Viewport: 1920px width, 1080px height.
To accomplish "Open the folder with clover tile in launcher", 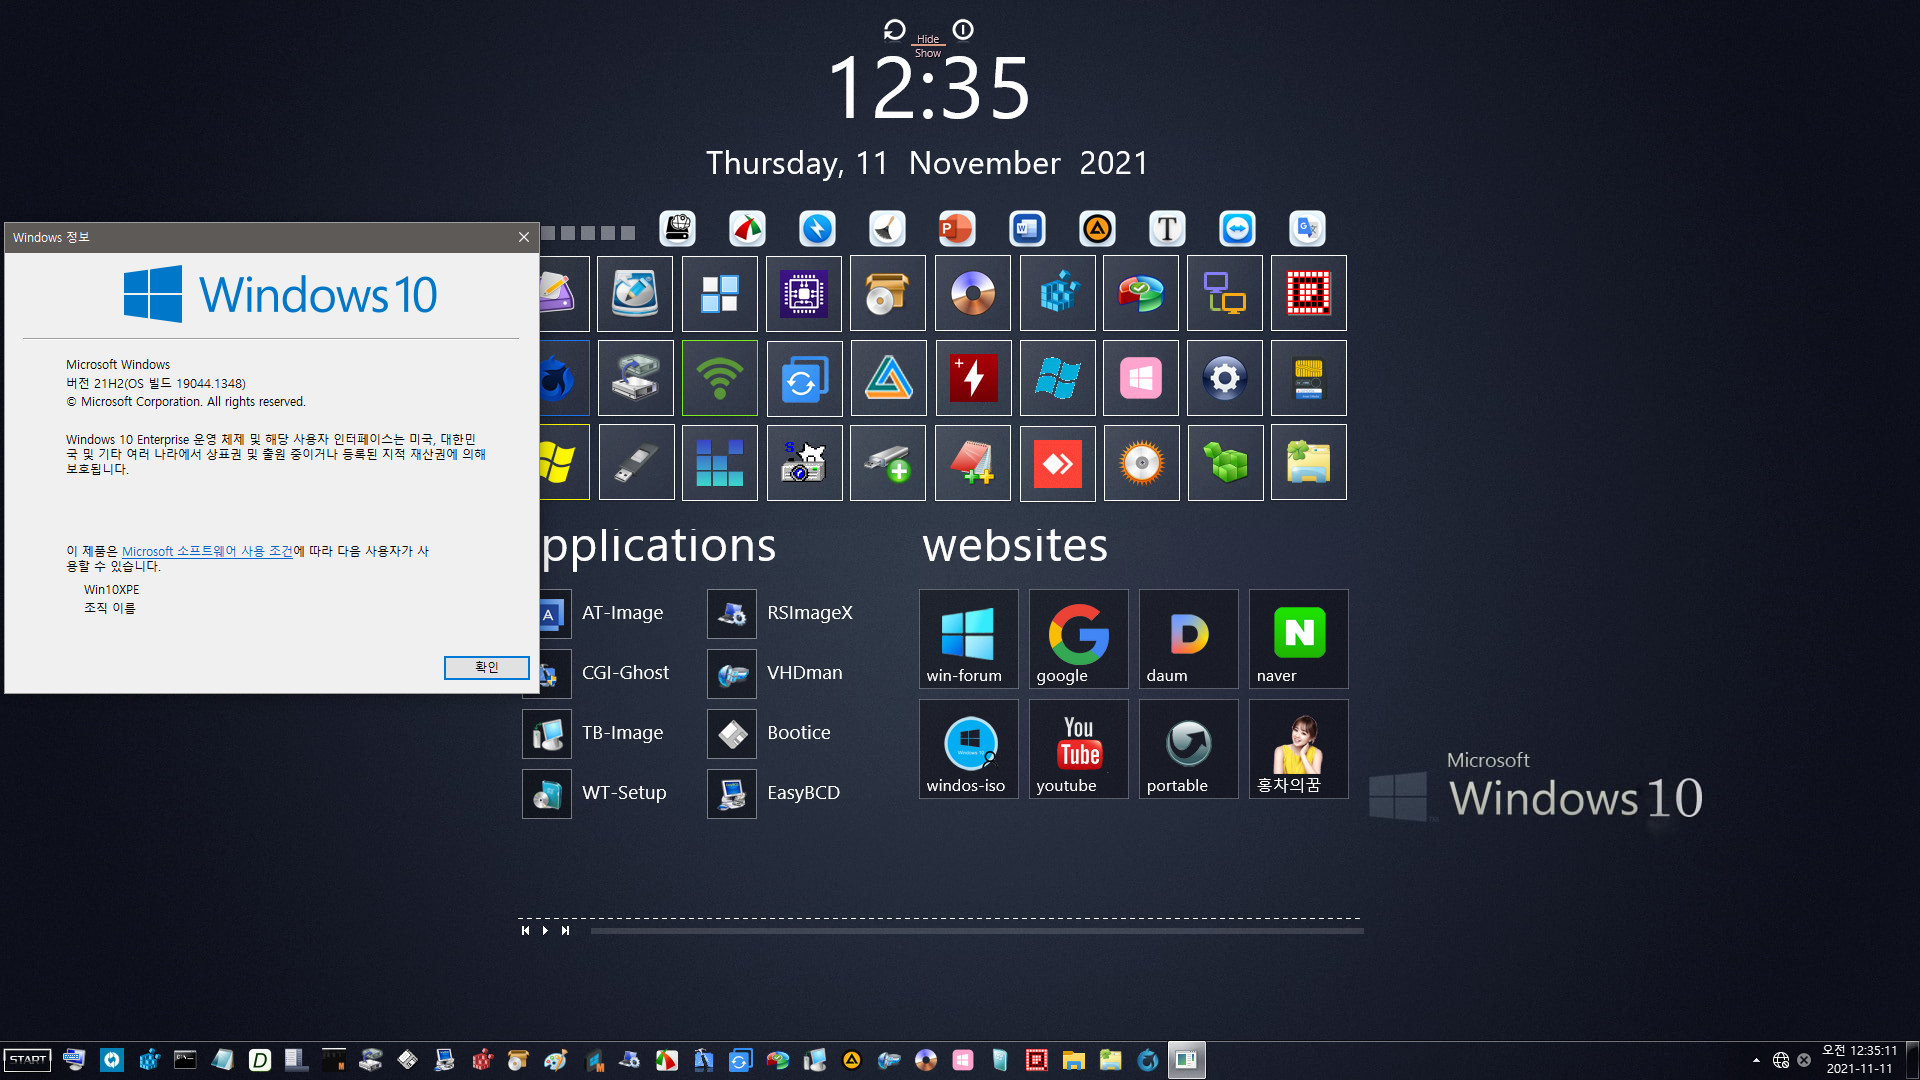I will 1309,463.
